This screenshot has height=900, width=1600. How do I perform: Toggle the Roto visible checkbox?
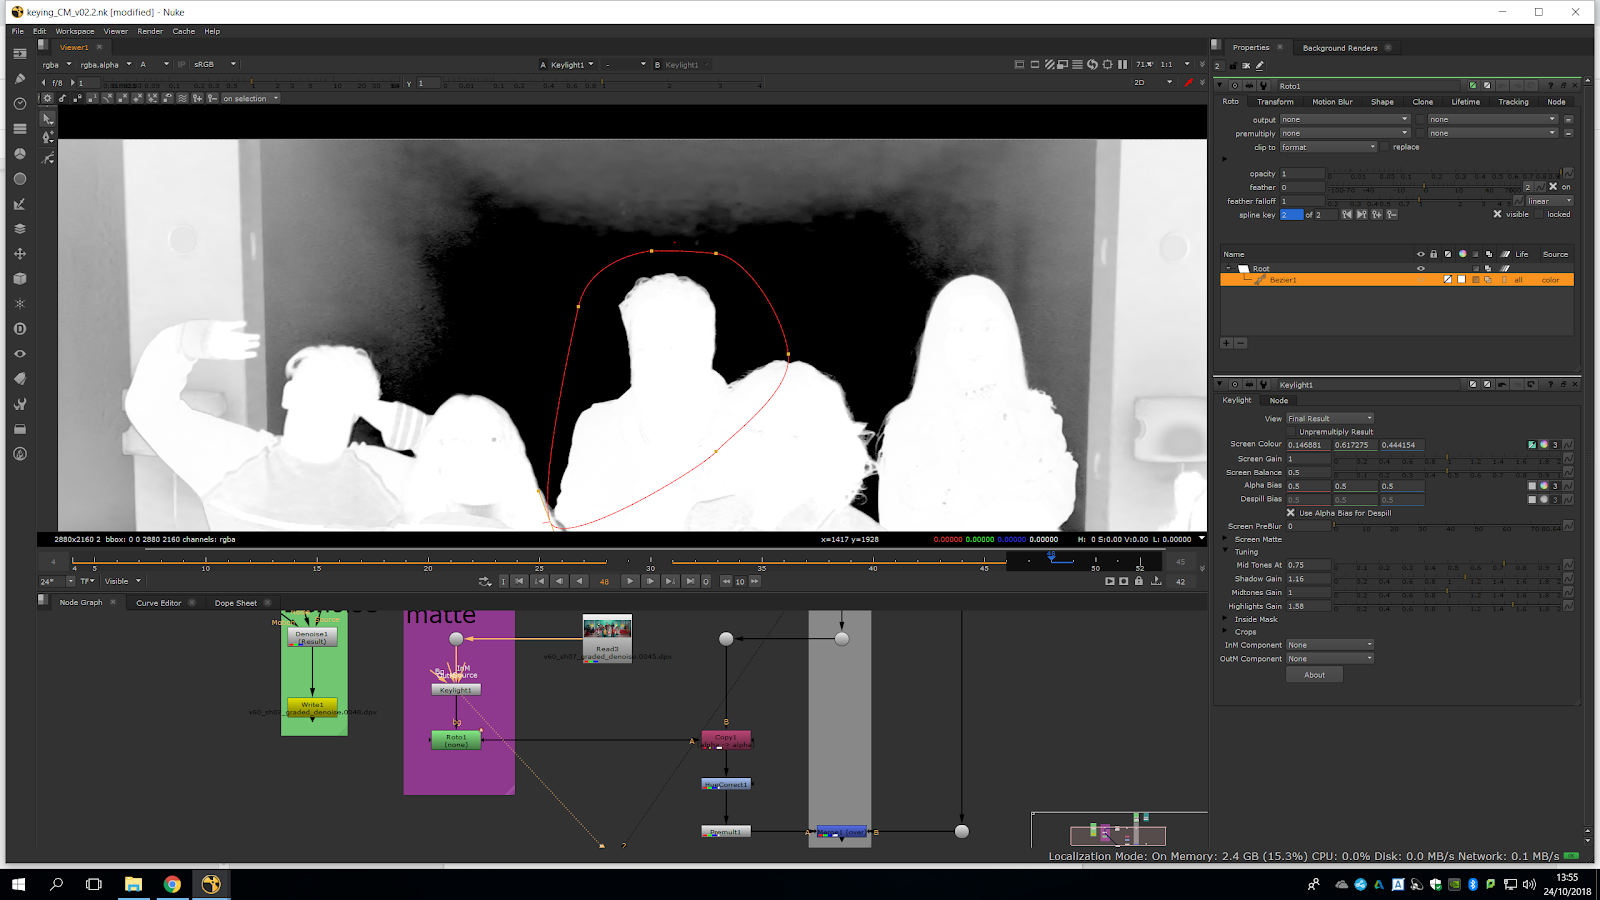pos(1497,214)
